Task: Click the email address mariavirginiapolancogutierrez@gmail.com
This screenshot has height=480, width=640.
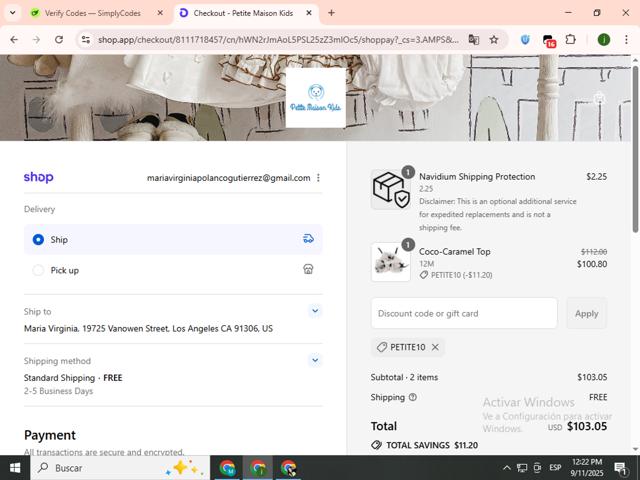Action: (x=229, y=178)
